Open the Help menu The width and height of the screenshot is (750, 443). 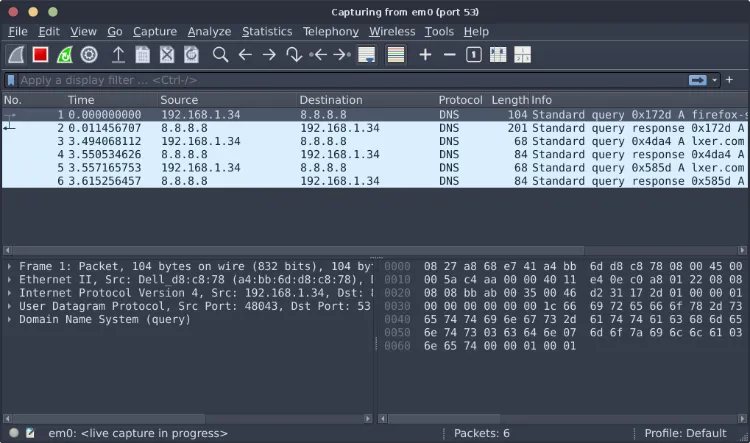[476, 32]
